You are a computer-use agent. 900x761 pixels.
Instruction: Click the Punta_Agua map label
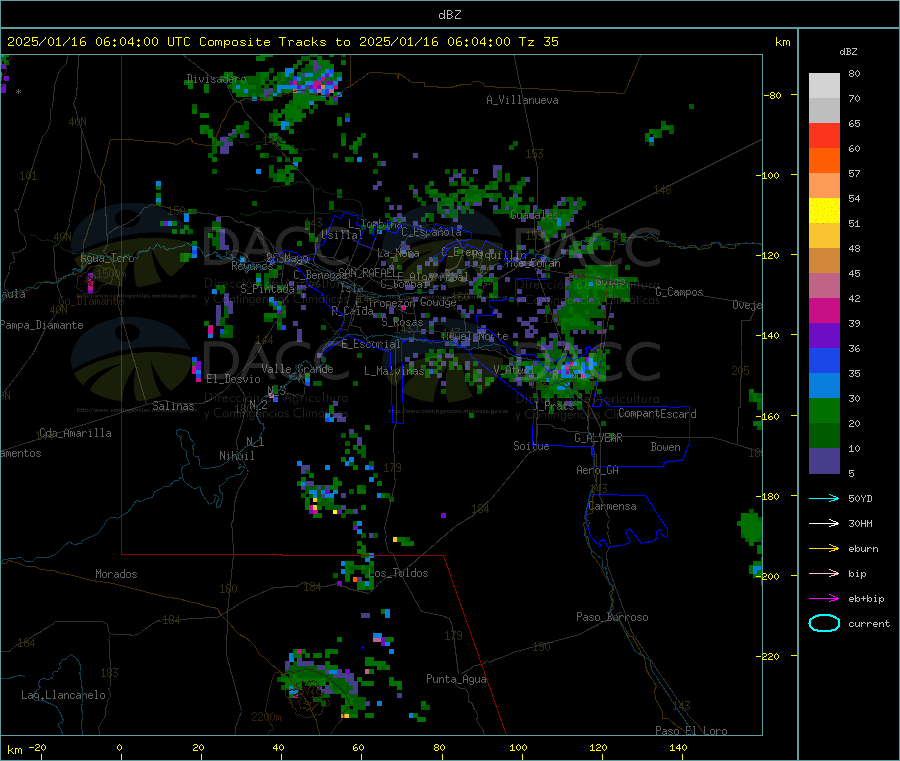[456, 680]
